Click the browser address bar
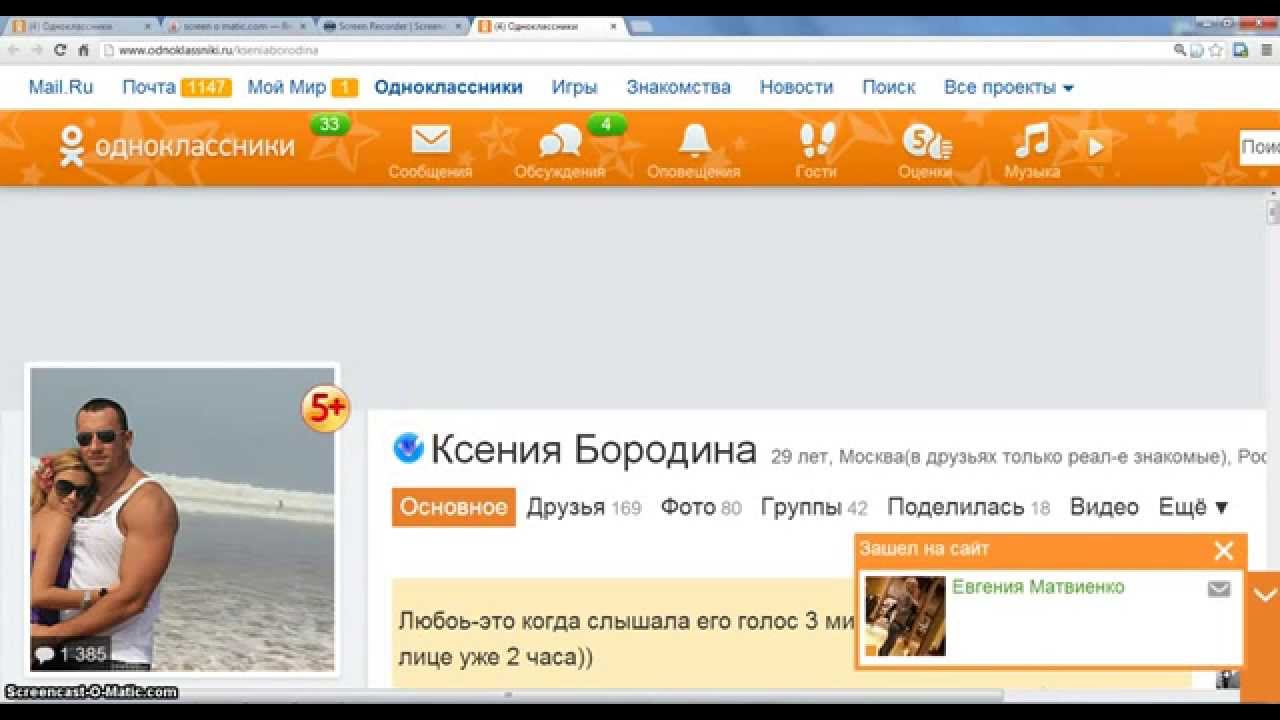The image size is (1280, 720). click(640, 50)
